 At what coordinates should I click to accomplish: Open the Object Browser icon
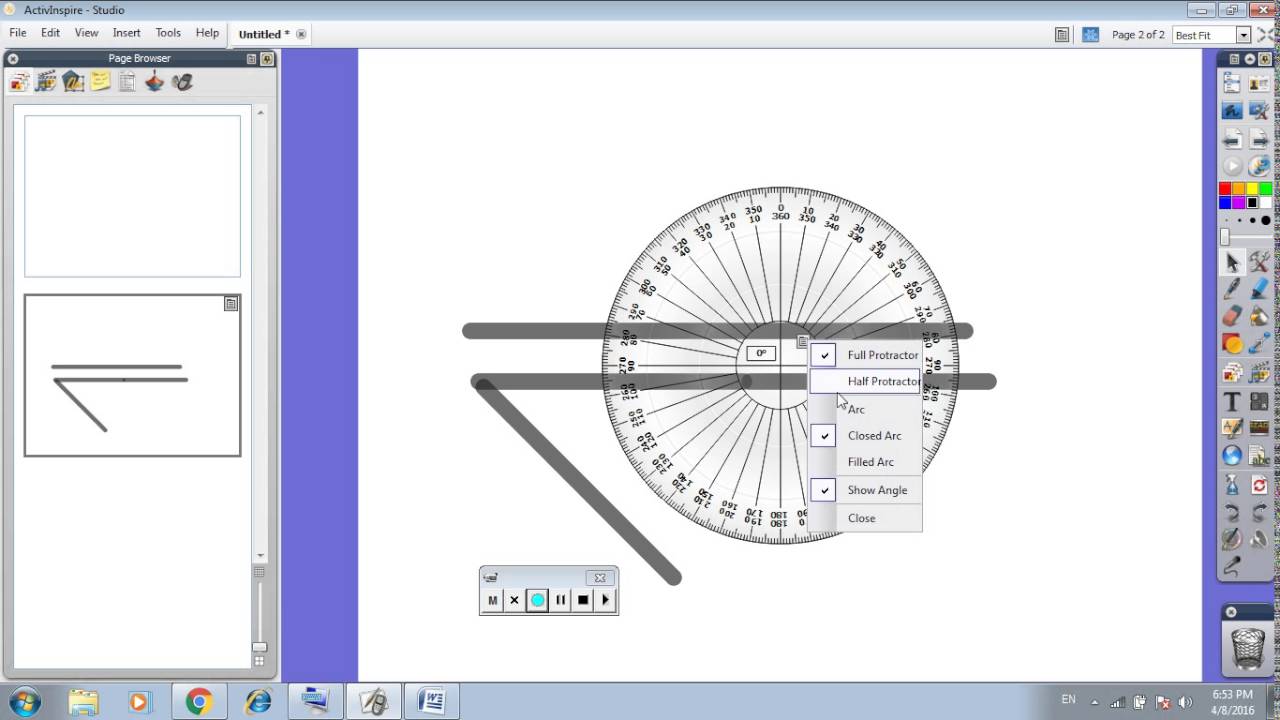(x=73, y=82)
